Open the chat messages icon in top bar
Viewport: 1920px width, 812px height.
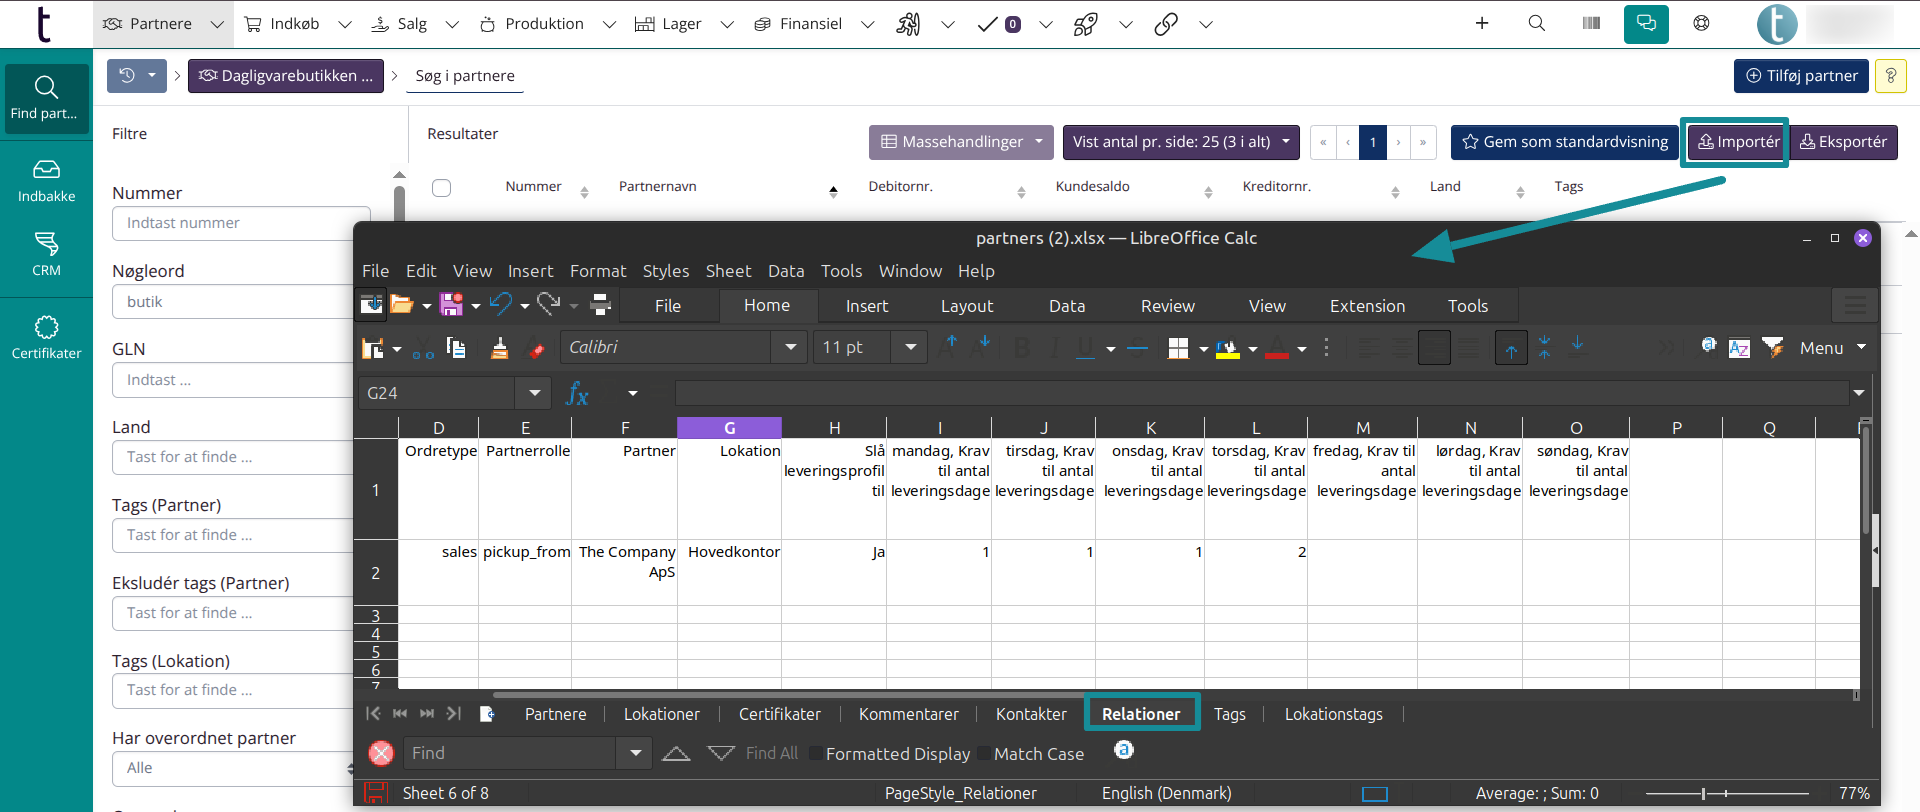pos(1646,23)
